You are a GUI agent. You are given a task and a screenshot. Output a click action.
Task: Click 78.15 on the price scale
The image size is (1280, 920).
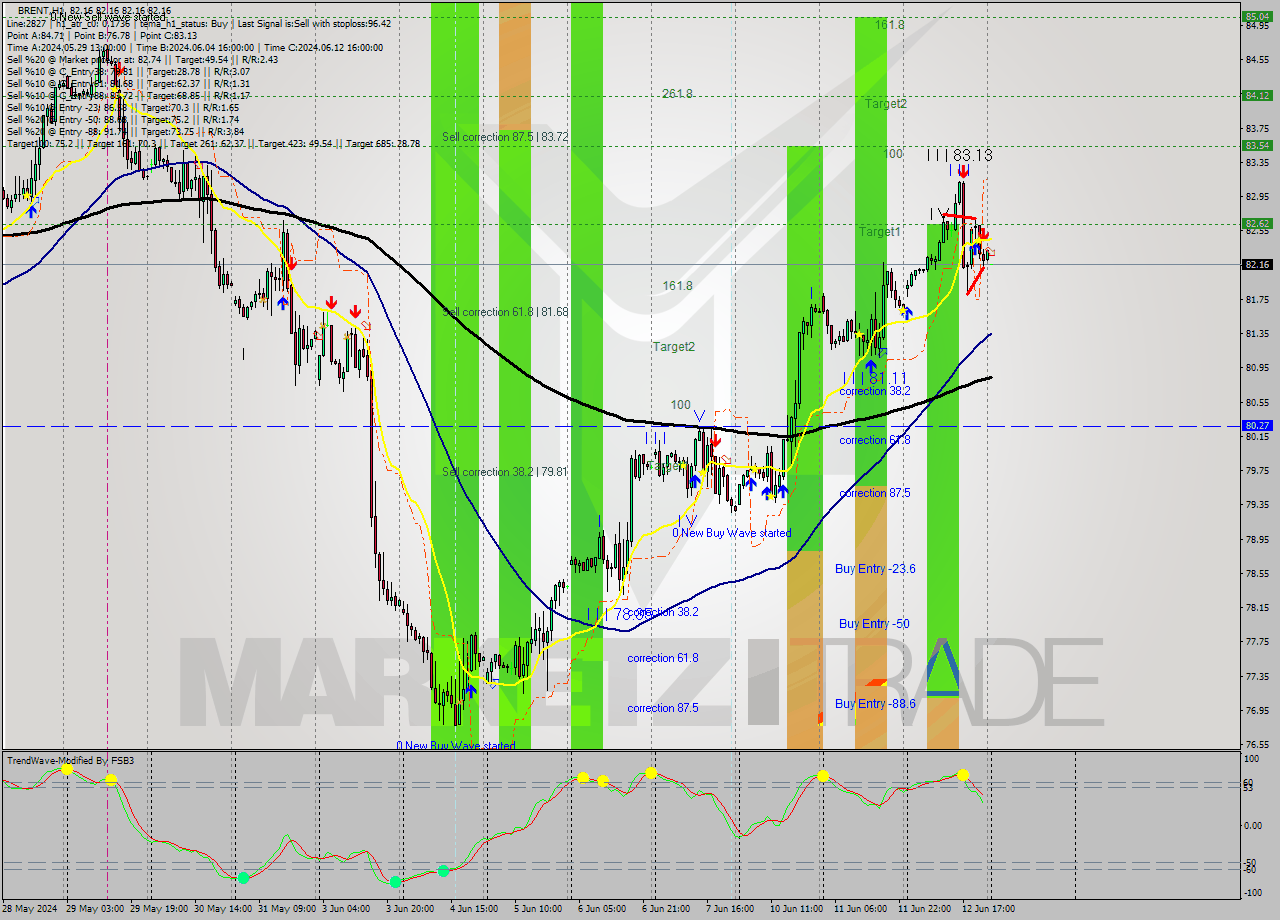(x=1258, y=608)
